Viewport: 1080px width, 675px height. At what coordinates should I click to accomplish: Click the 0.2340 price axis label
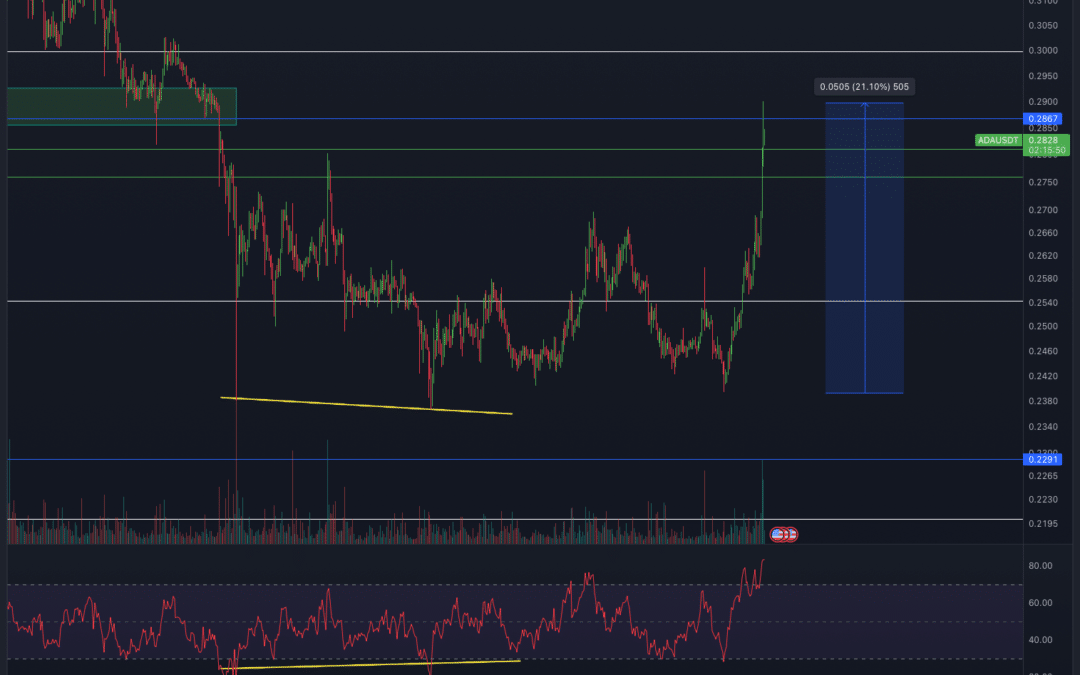[1043, 427]
